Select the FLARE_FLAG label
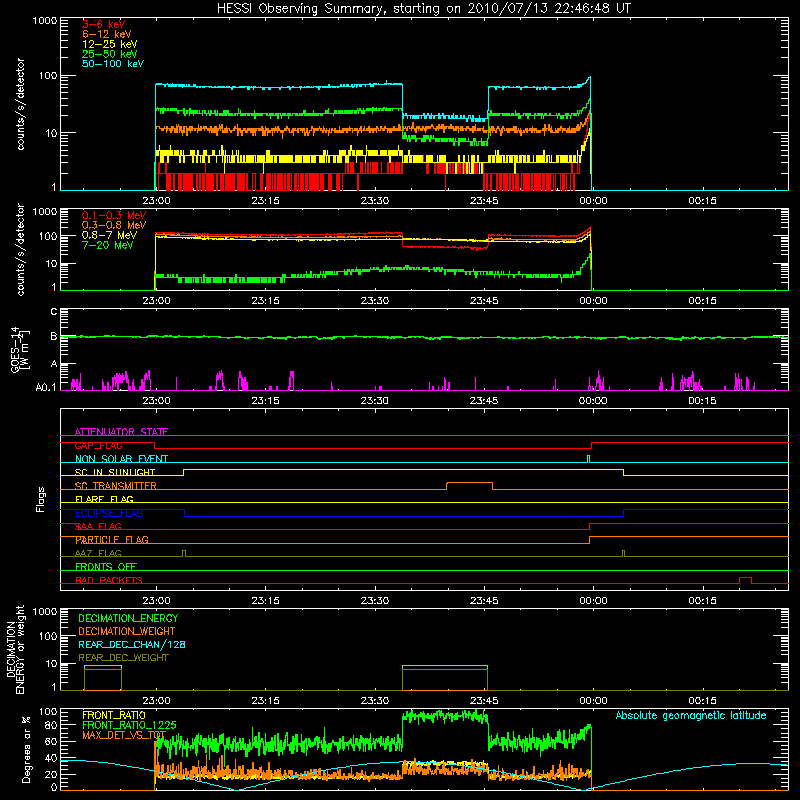 coord(104,499)
